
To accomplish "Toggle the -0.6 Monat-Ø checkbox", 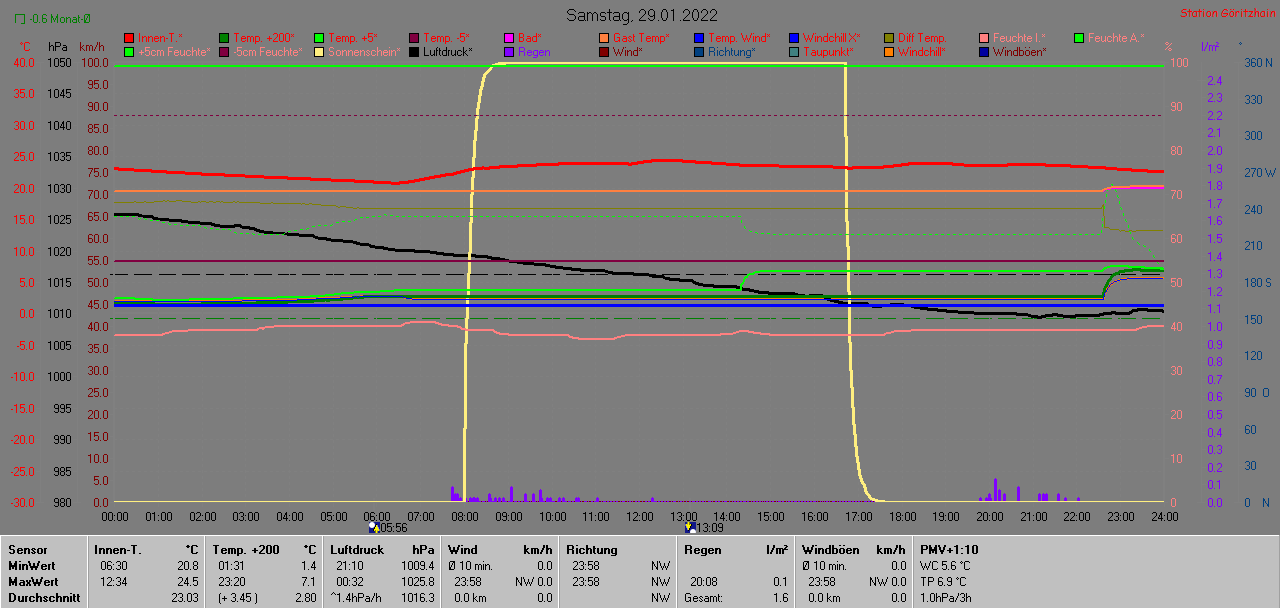I will tap(20, 19).
